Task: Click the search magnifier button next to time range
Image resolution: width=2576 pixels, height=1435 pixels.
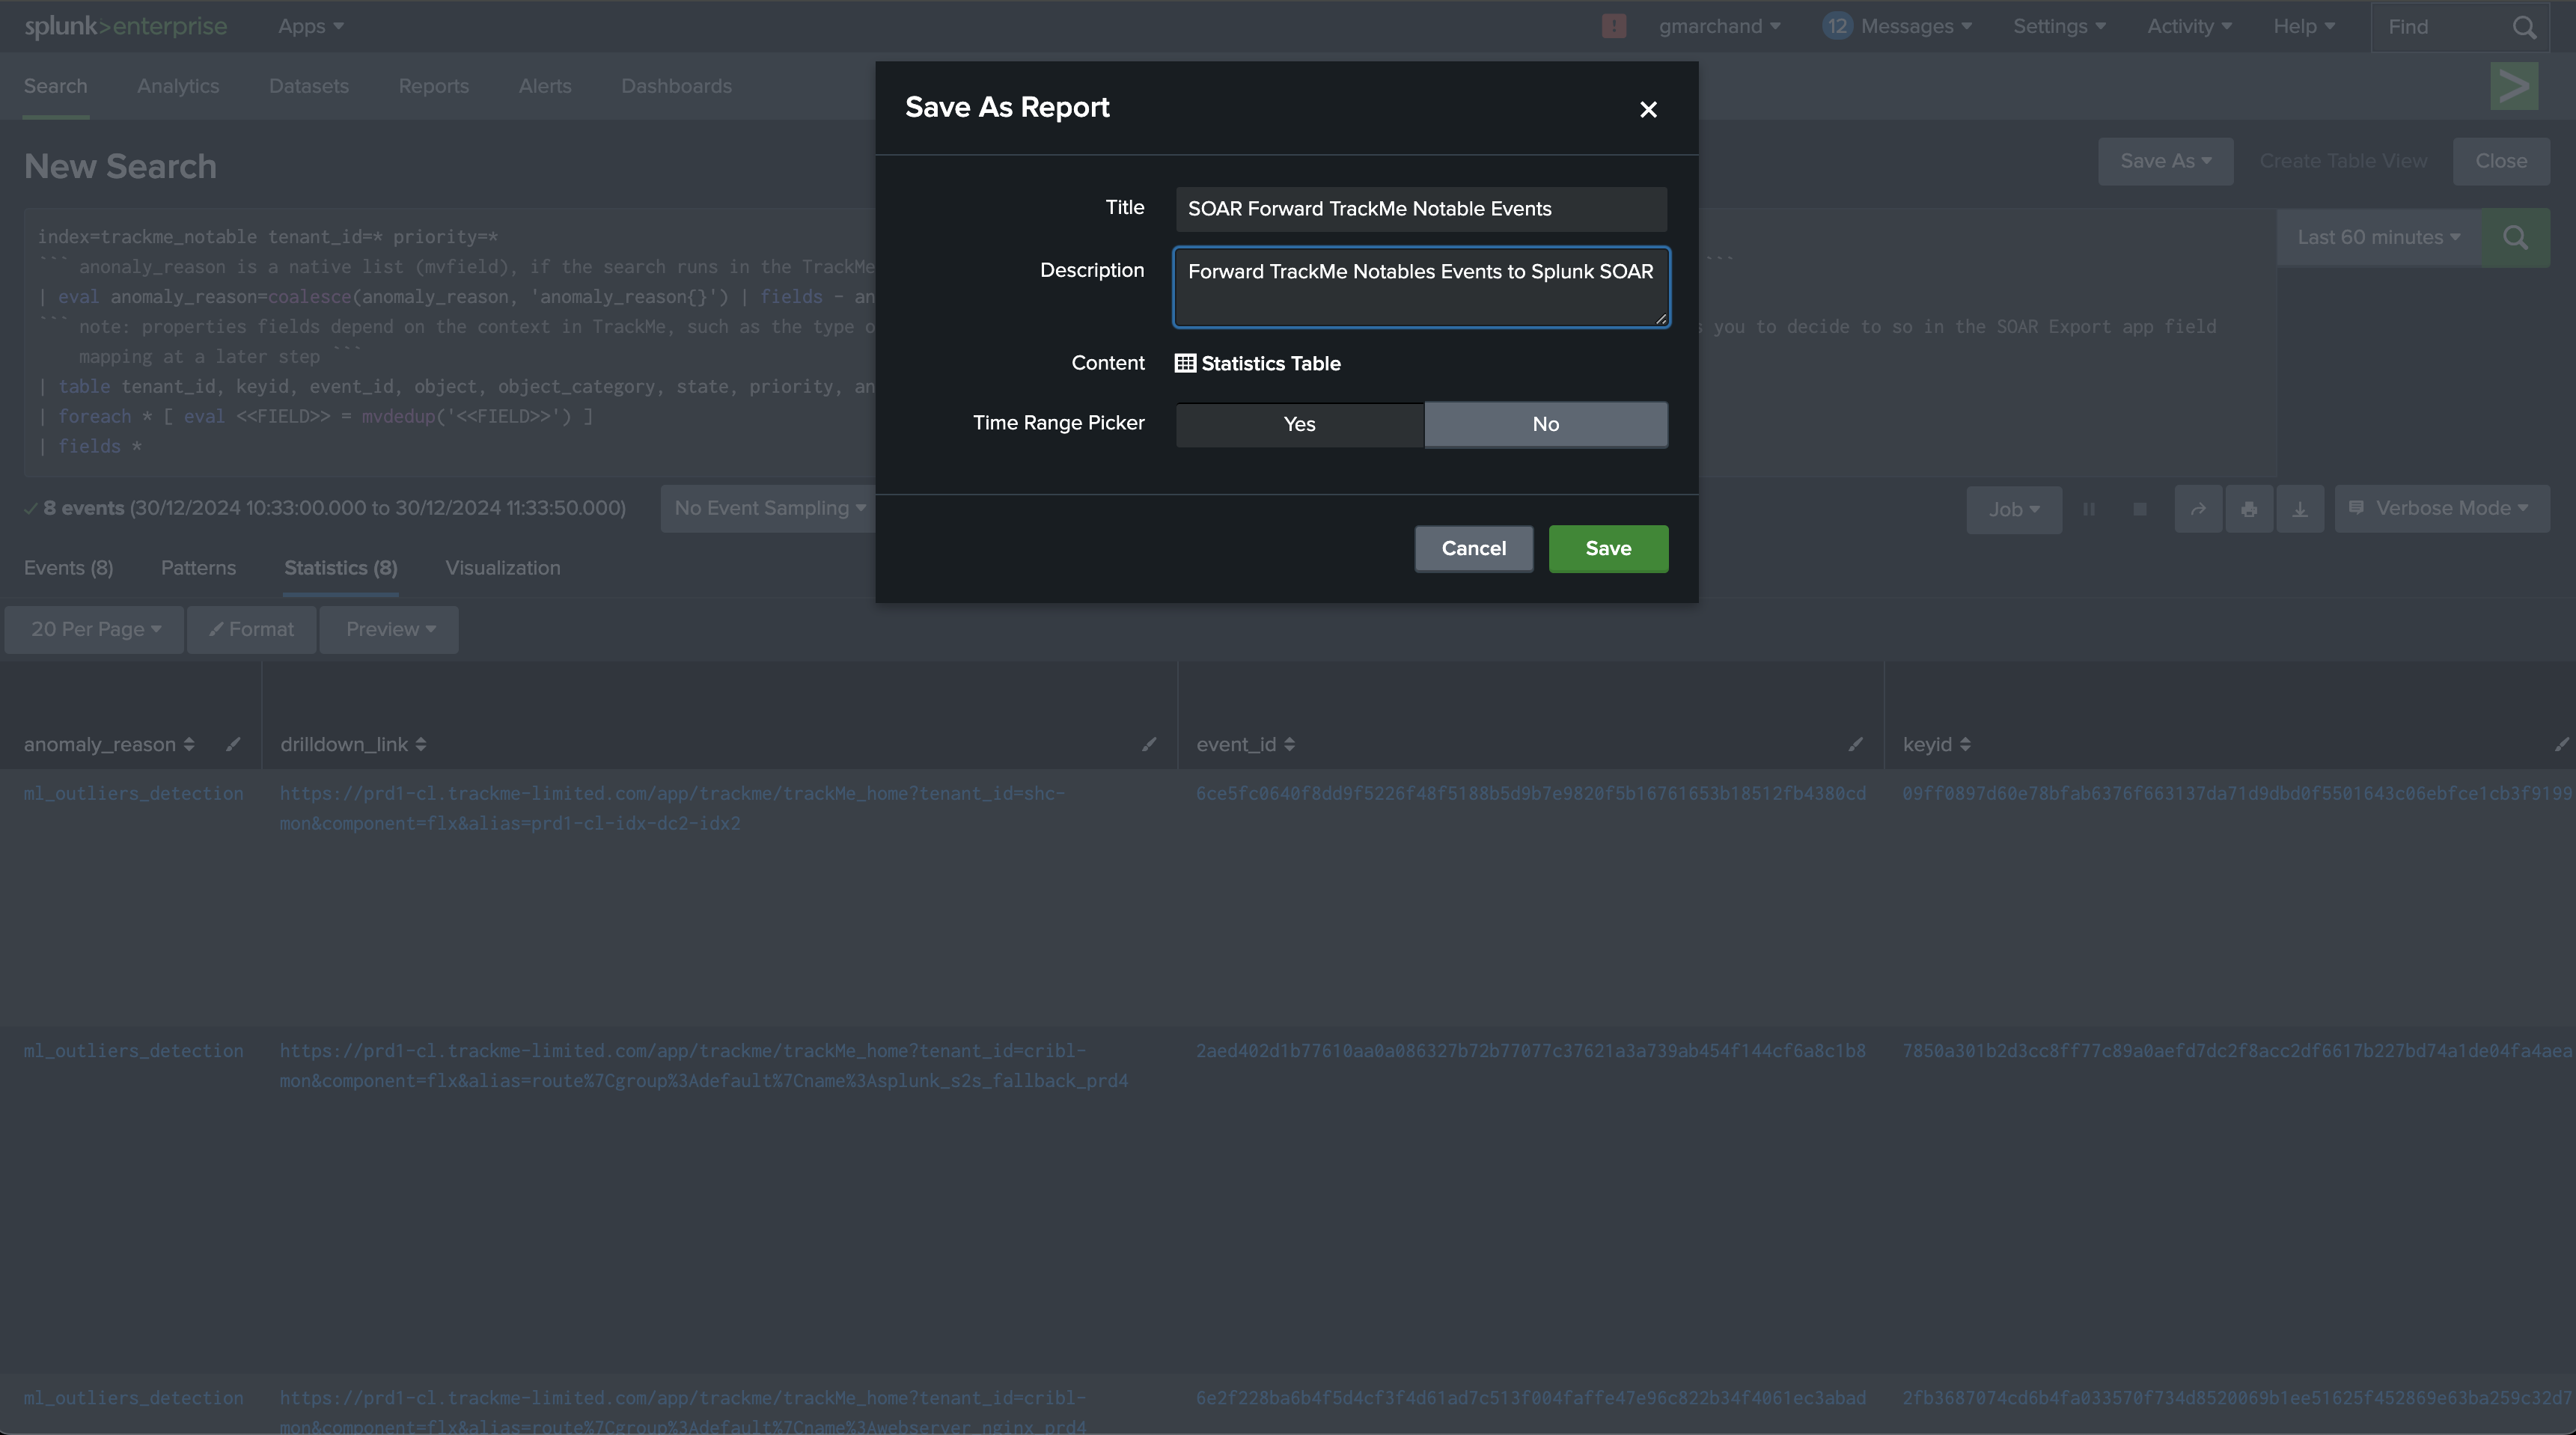Action: (x=2516, y=238)
